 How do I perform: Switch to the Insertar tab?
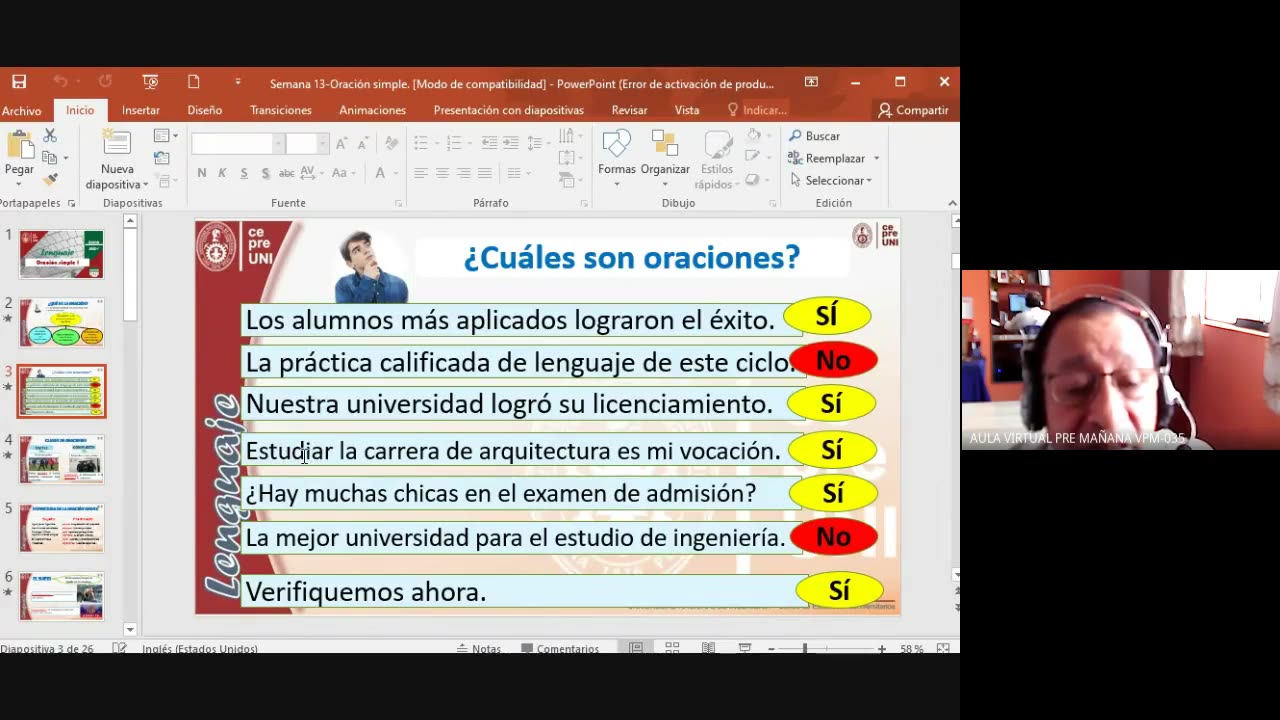coord(141,110)
